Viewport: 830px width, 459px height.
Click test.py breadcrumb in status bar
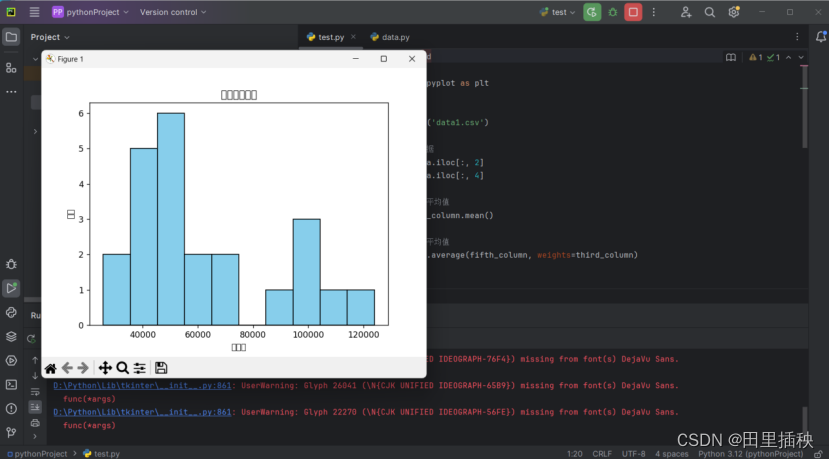coord(102,454)
